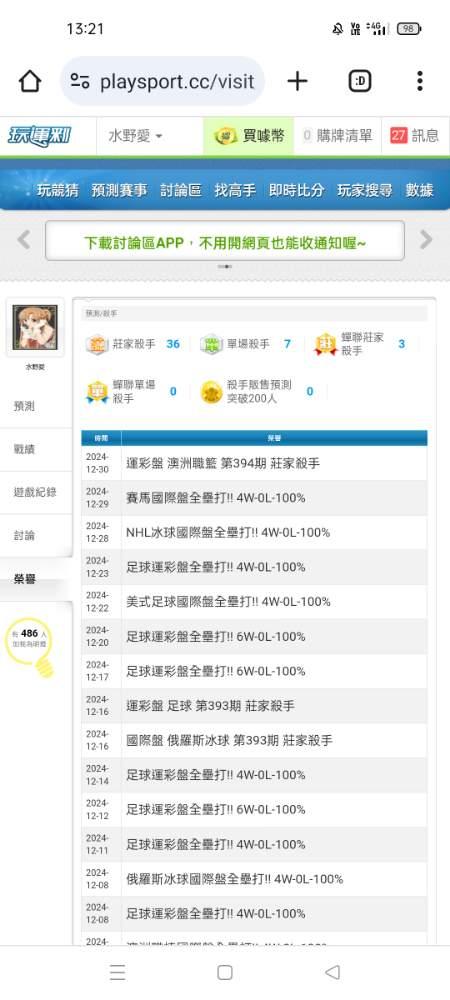Click row NHL冰球國際盤全壘打!! 4W-0L-100%
The width and height of the screenshot is (450, 1000).
[254, 533]
